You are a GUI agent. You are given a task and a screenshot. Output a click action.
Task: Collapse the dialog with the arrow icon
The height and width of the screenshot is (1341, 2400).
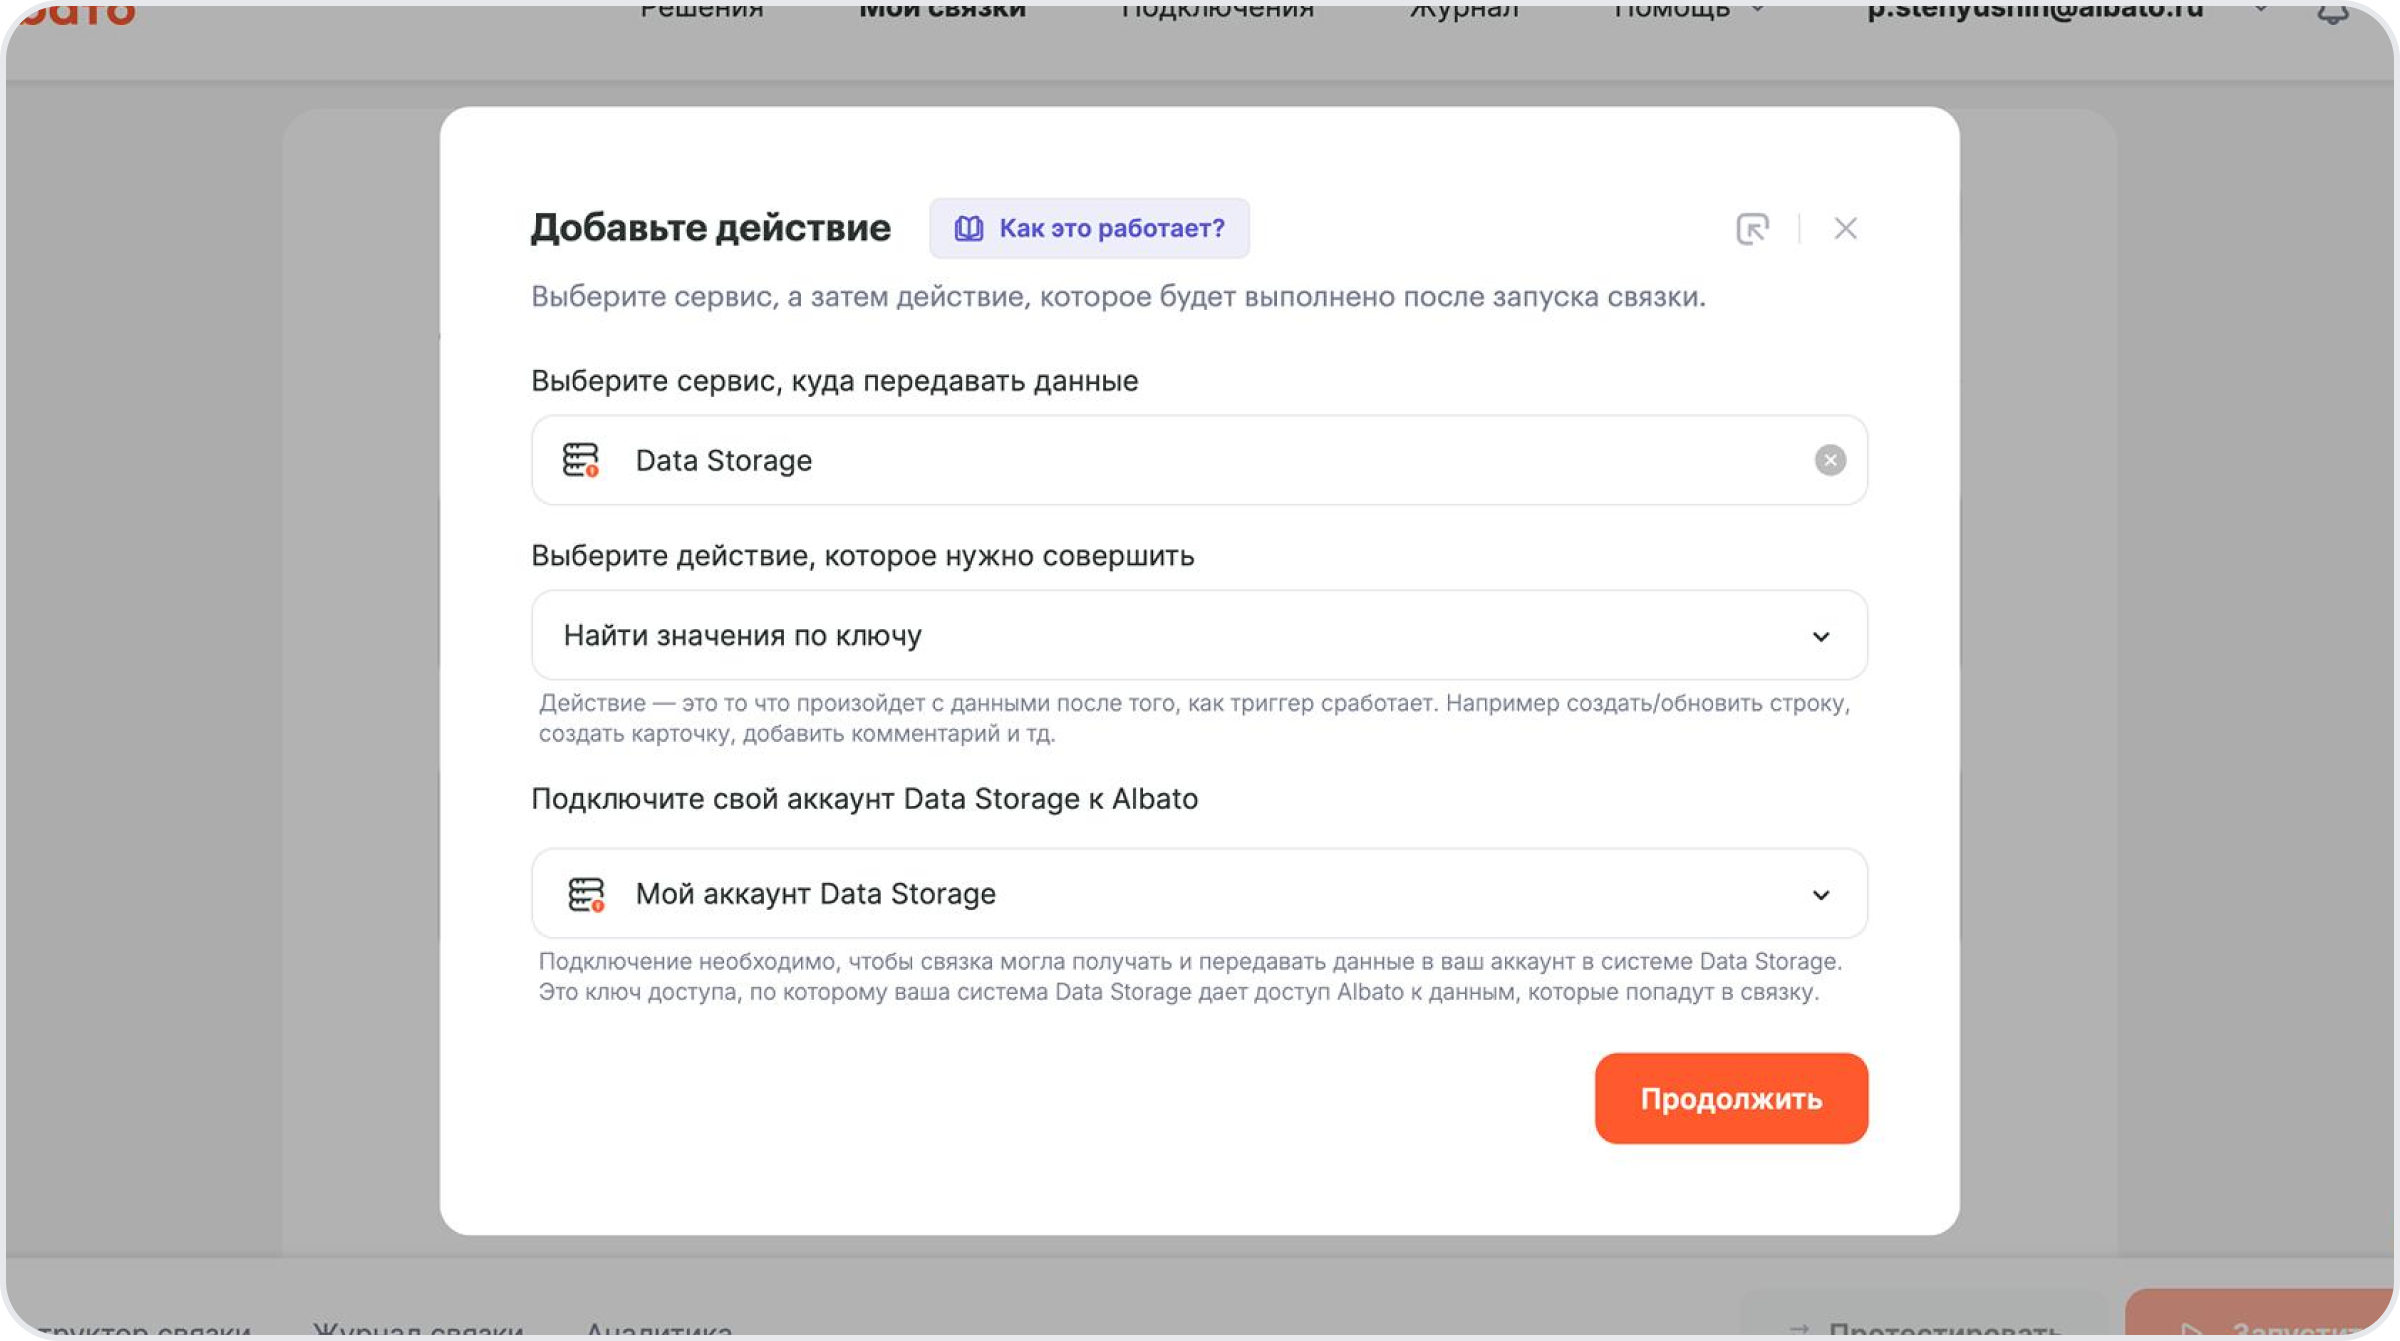(1752, 229)
